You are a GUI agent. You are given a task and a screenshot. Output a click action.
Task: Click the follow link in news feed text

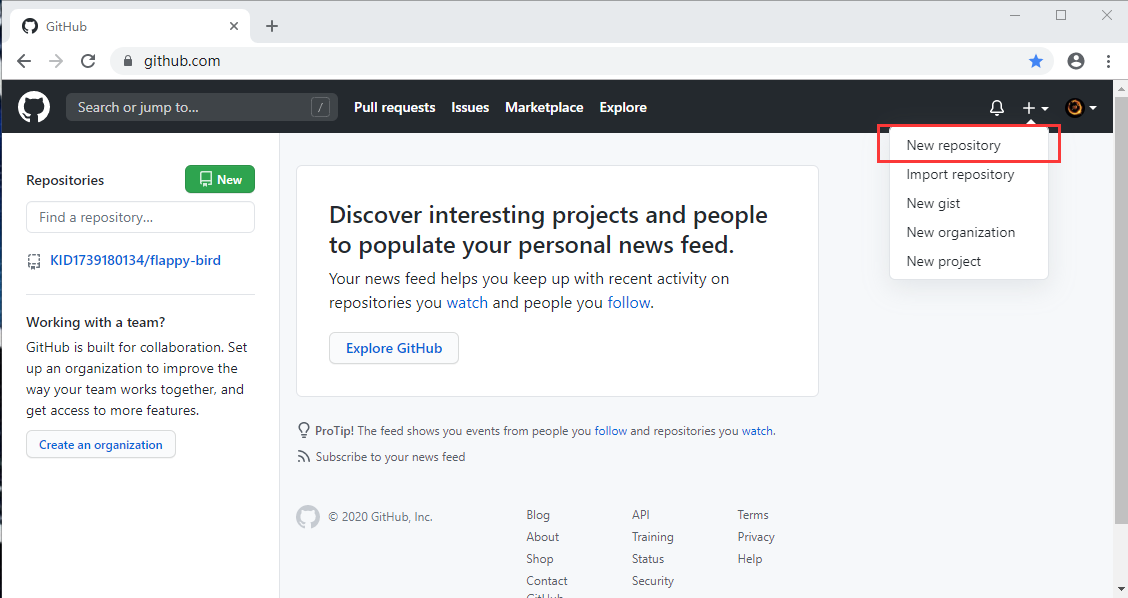(x=629, y=303)
